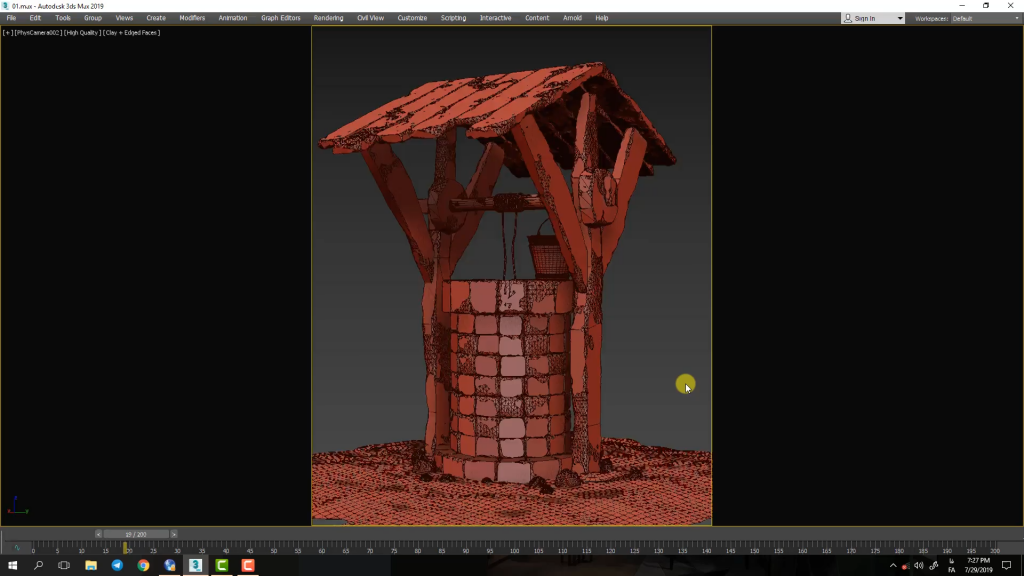Open the High Quality shading label menu
The width and height of the screenshot is (1024, 576).
tap(82, 33)
